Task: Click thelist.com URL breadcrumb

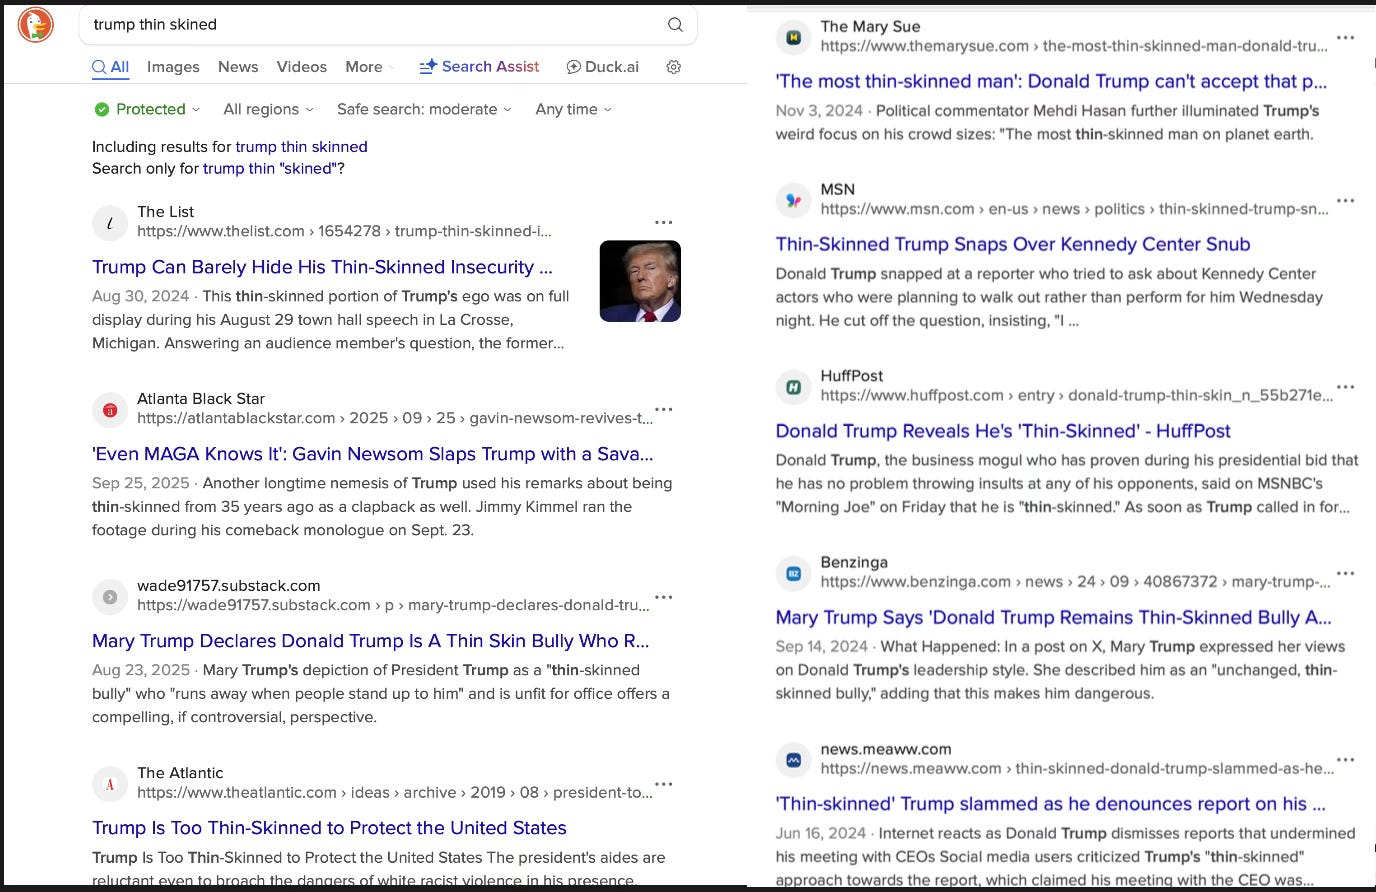Action: pyautogui.click(x=344, y=231)
